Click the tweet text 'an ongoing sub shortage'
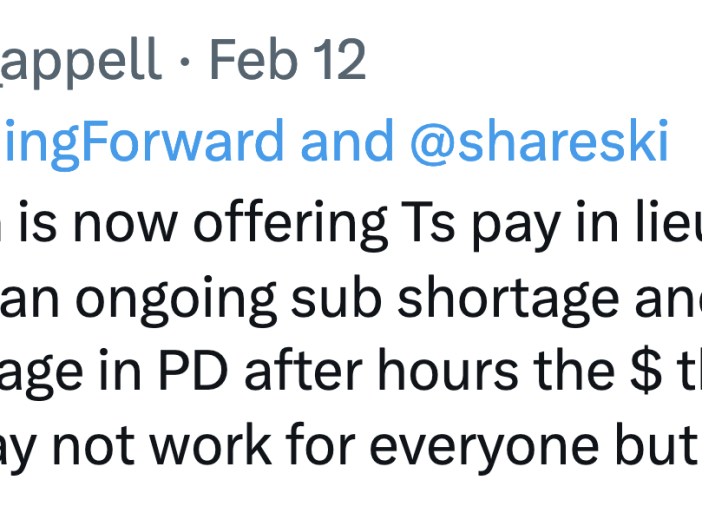The image size is (702, 526). [310, 300]
